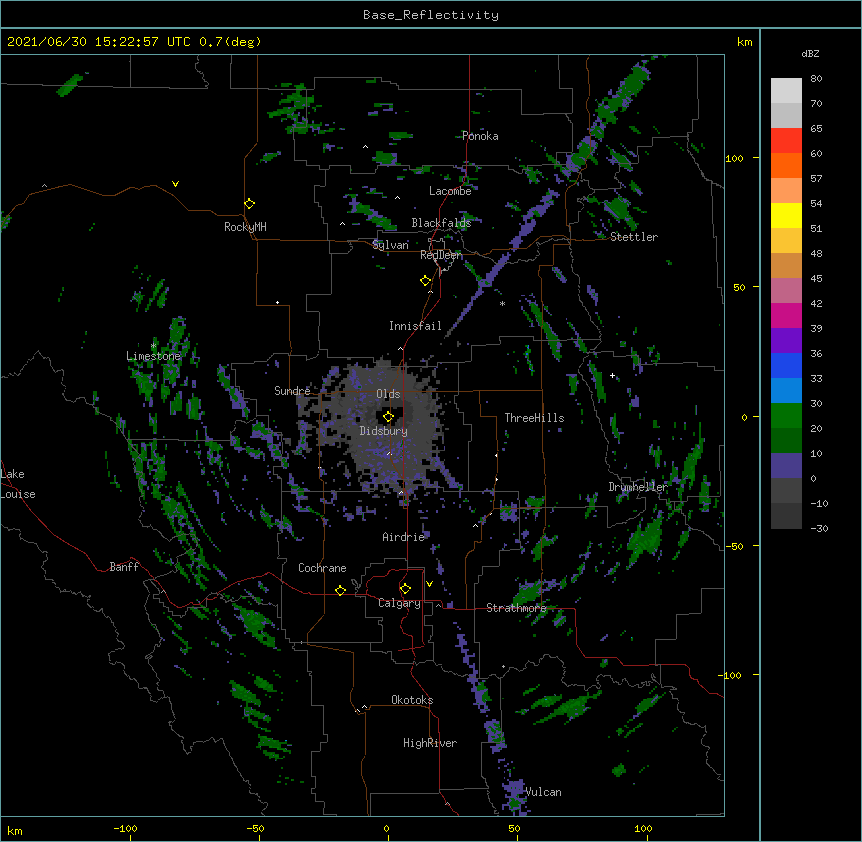Click the -50 tick label on the bottom axis
Image resolution: width=862 pixels, height=842 pixels.
pyautogui.click(x=255, y=828)
